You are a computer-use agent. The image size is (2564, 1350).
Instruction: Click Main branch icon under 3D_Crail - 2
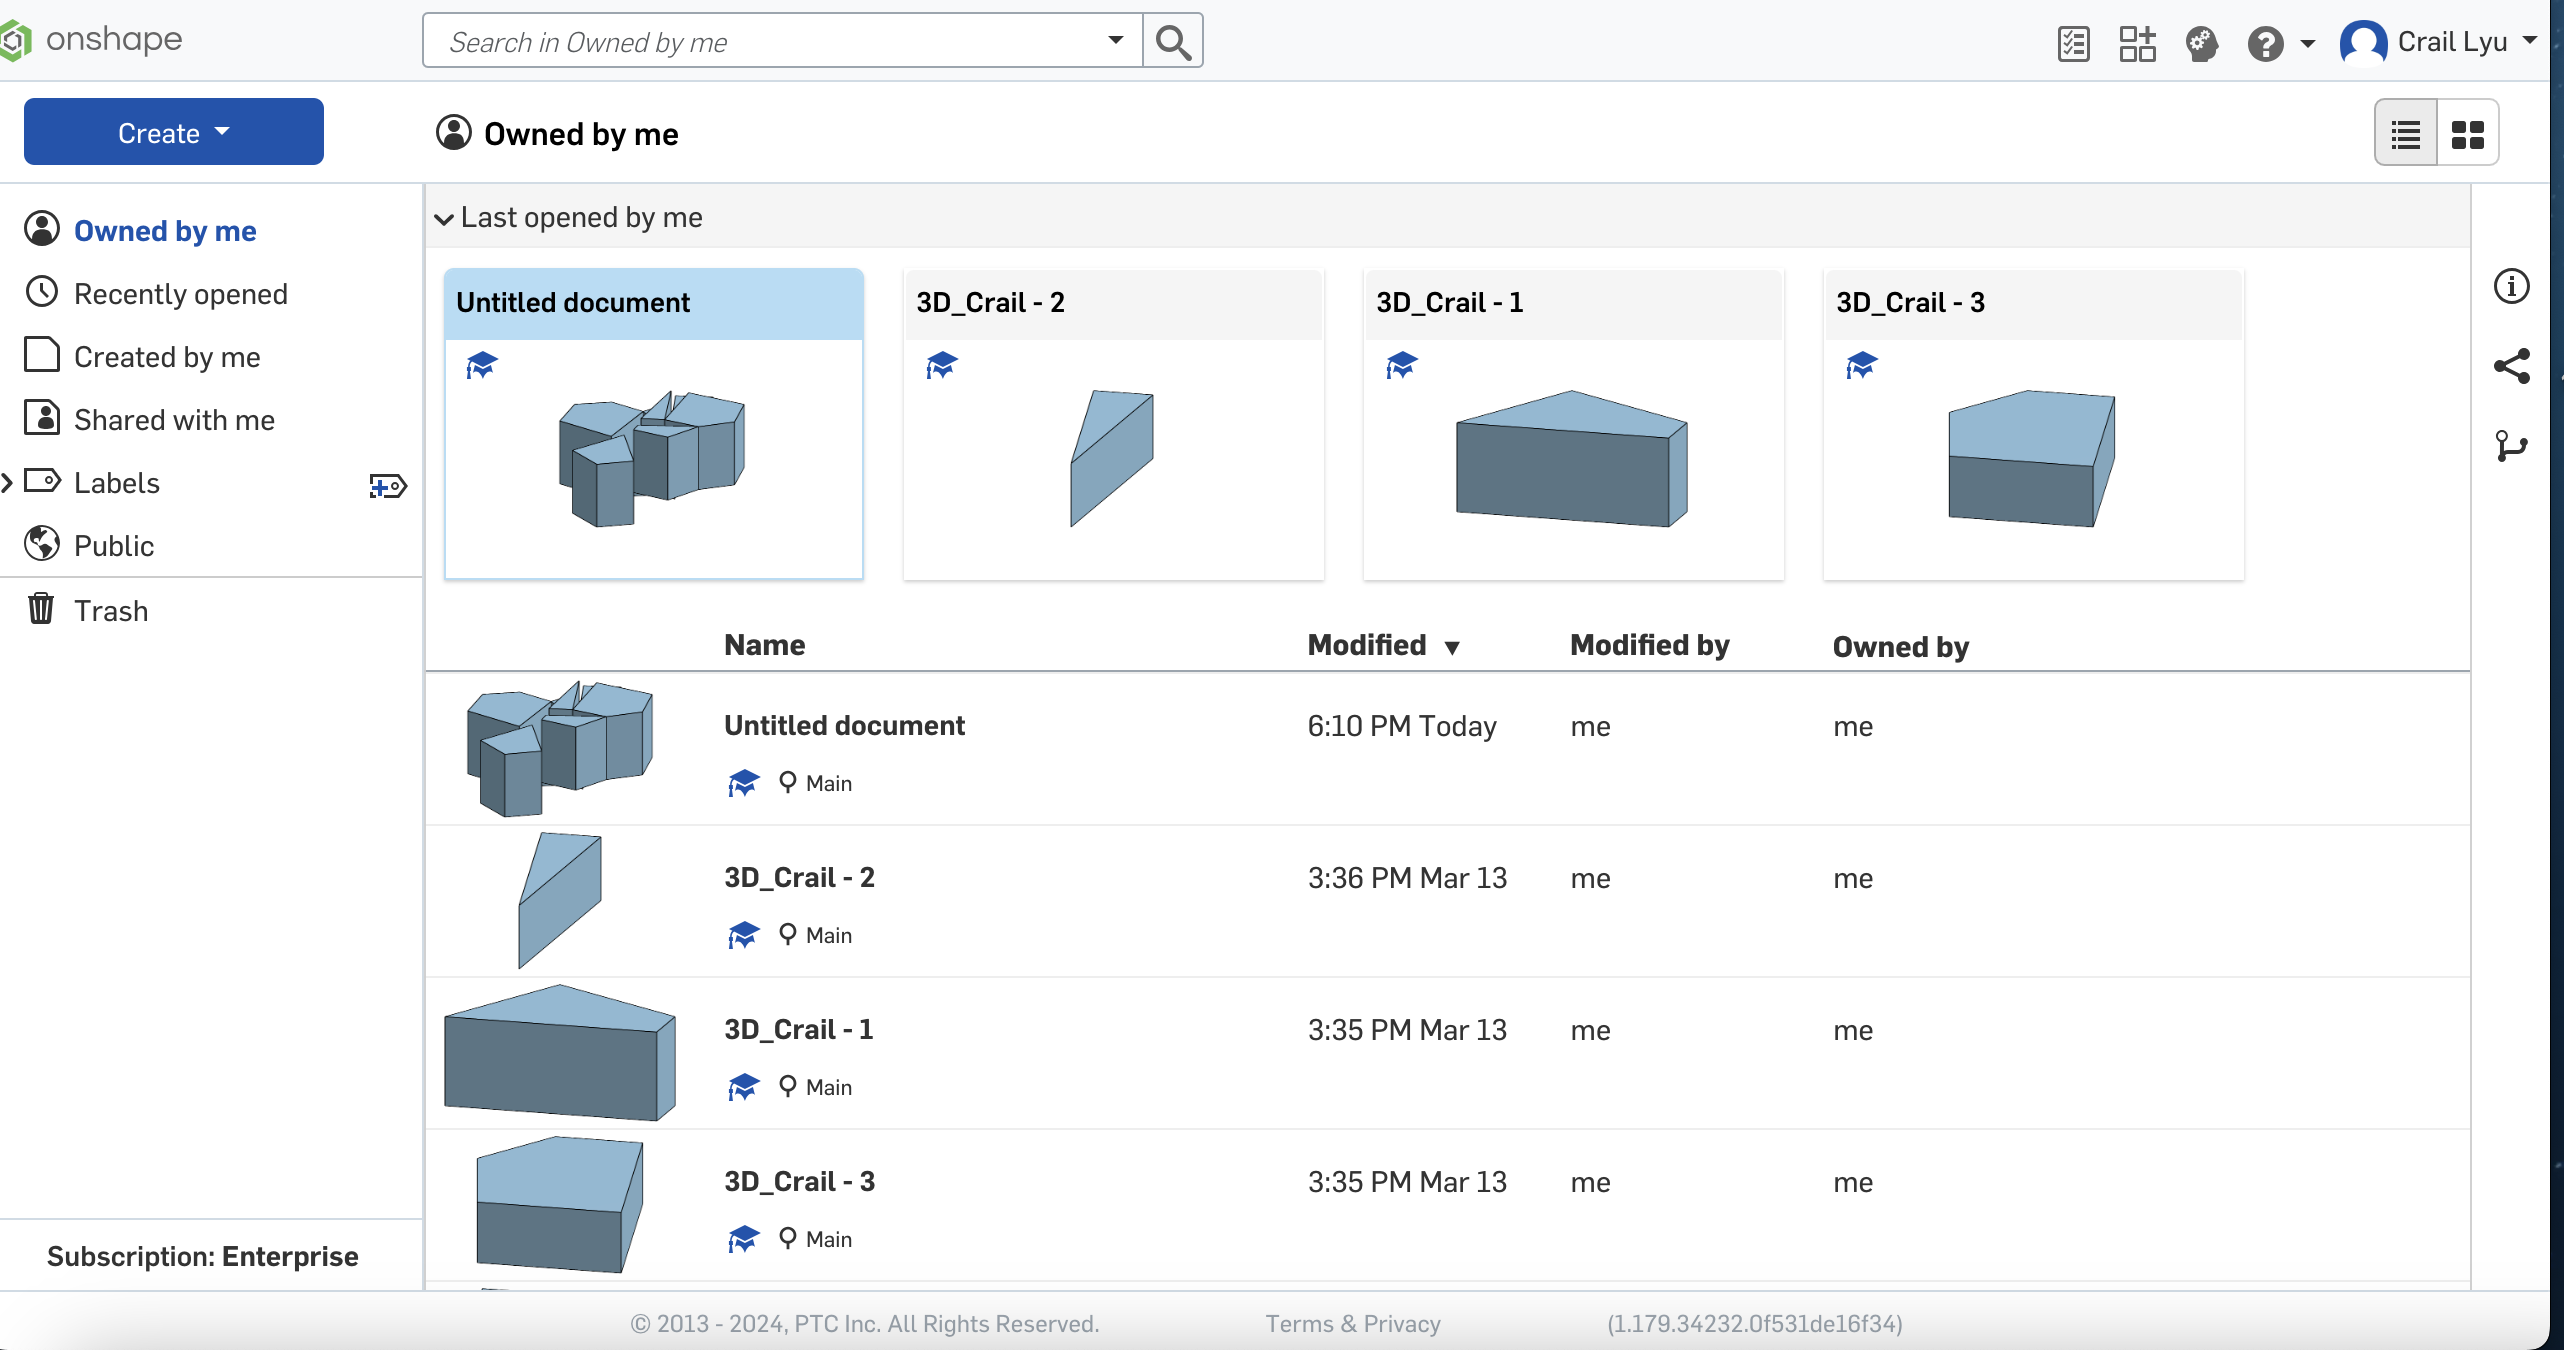point(788,934)
